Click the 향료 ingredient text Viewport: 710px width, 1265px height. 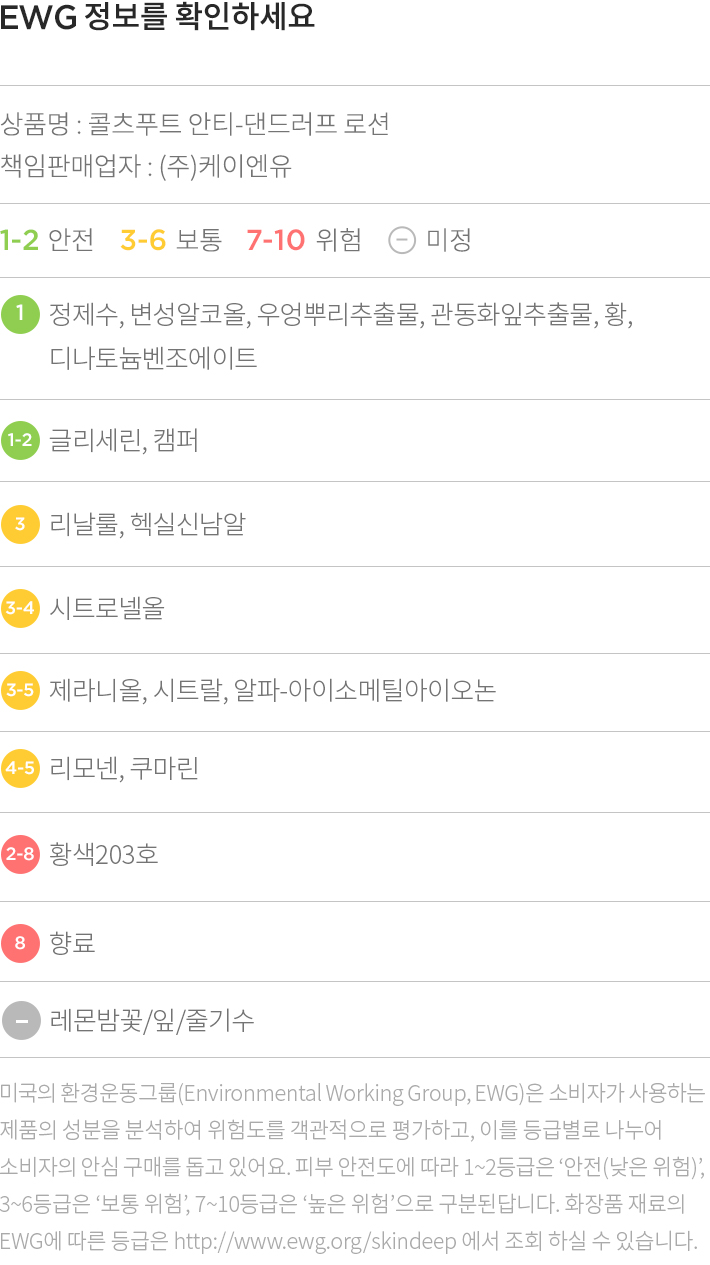[x=72, y=942]
